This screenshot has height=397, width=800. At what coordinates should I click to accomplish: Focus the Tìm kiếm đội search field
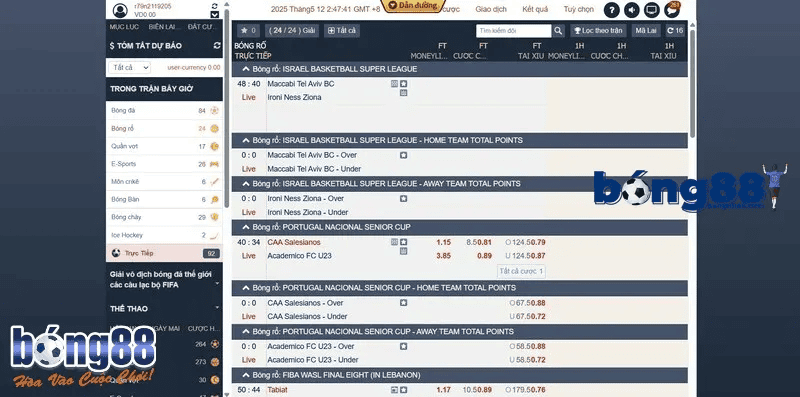click(x=514, y=31)
